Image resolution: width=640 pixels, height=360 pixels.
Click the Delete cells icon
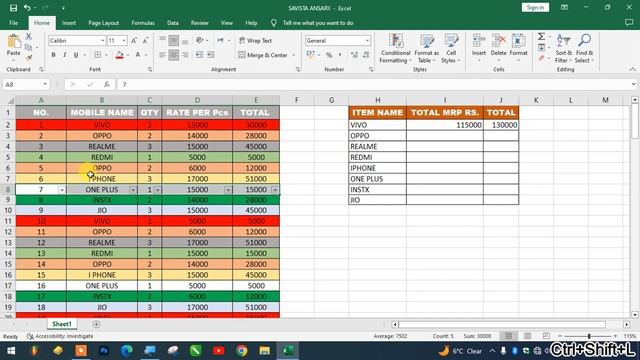point(498,41)
